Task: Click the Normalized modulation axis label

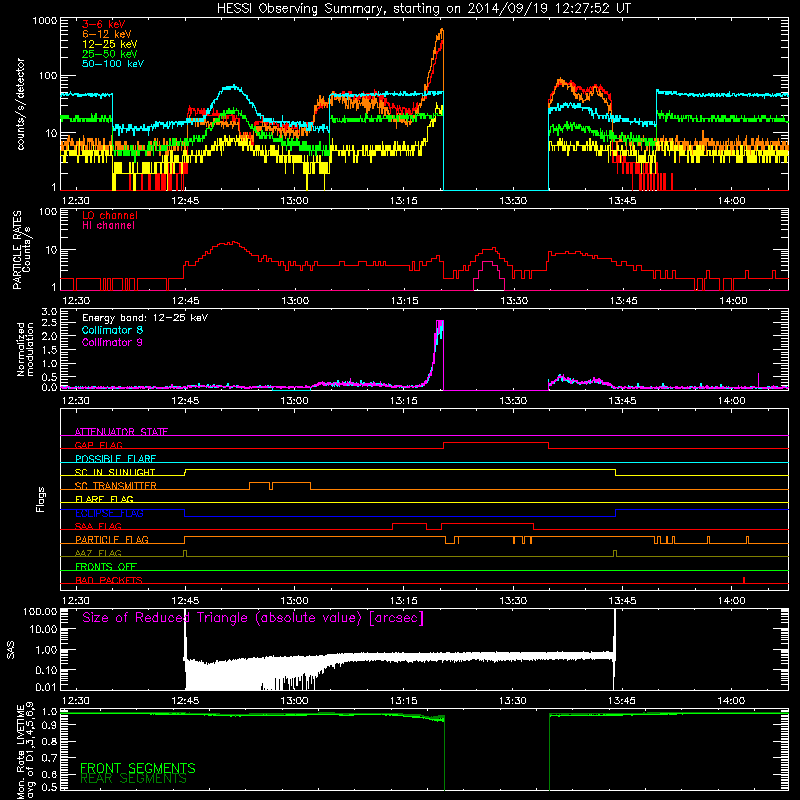Action: click(25, 349)
